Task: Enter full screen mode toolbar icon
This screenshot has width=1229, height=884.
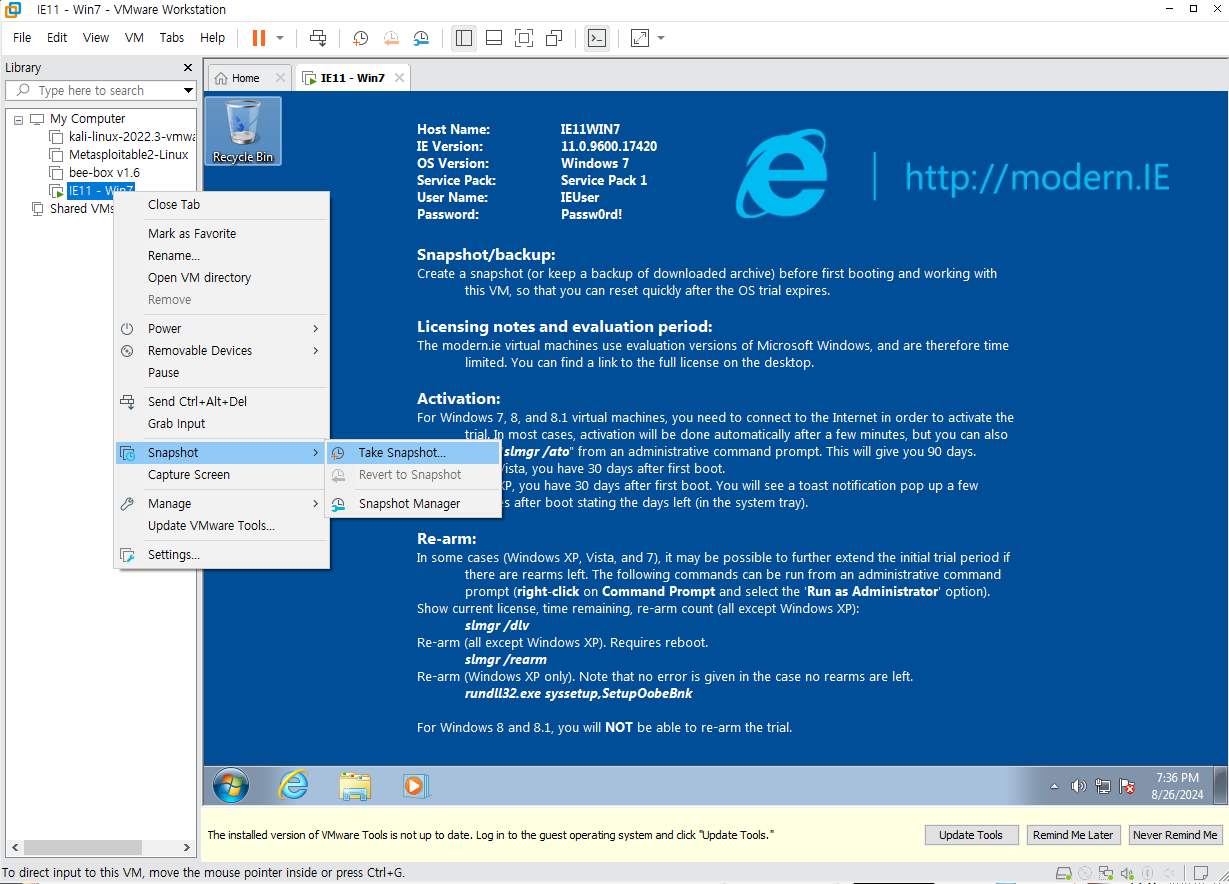Action: coord(524,38)
